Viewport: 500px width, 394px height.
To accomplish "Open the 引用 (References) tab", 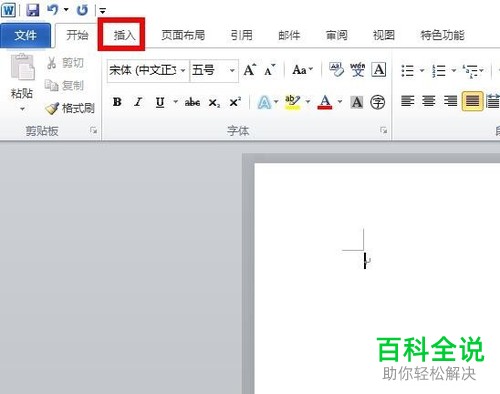I will (x=242, y=35).
